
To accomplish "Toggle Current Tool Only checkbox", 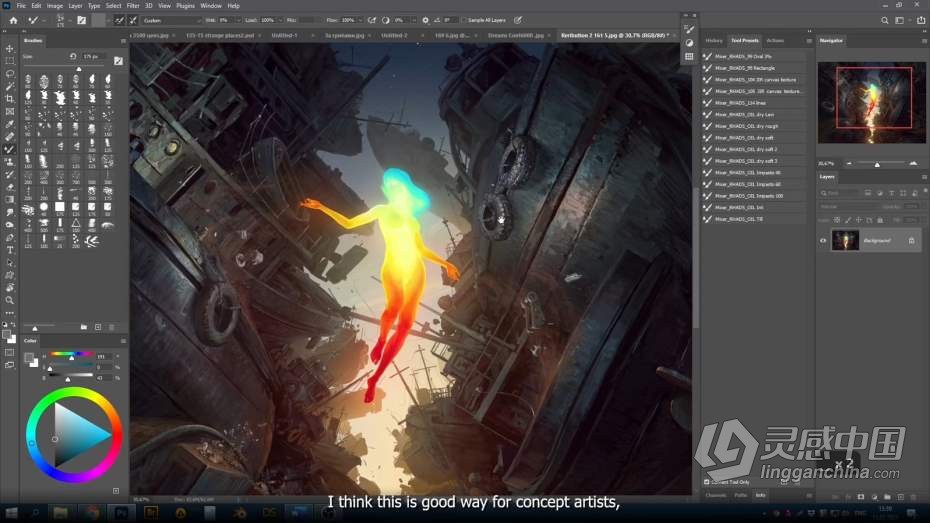I will click(x=706, y=482).
